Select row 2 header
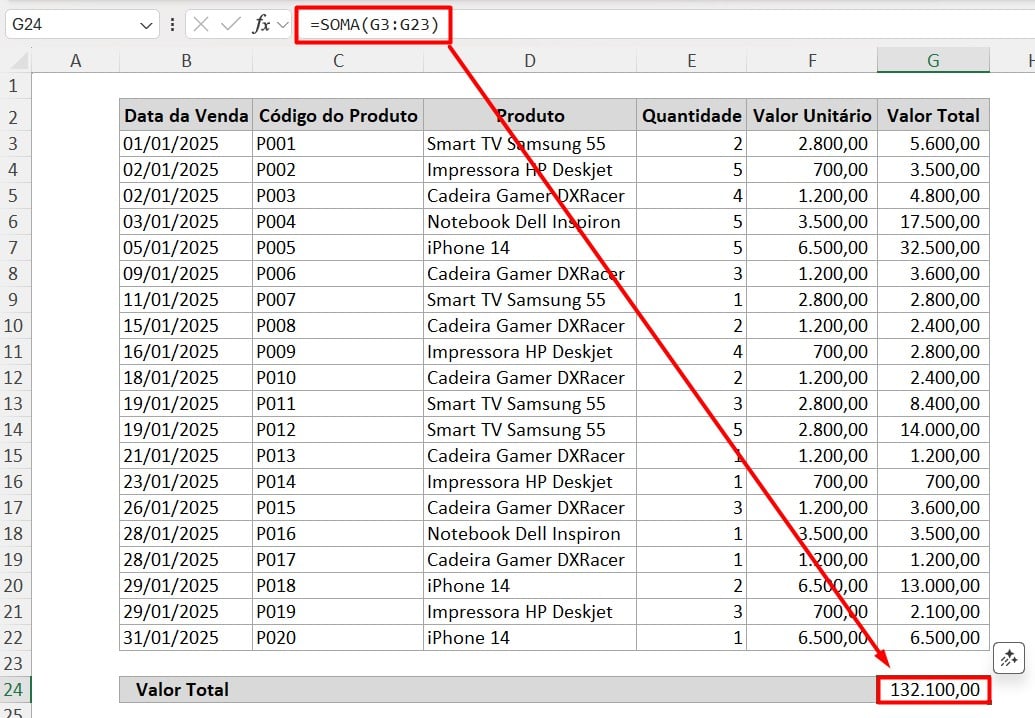The height and width of the screenshot is (718, 1035). [13, 117]
